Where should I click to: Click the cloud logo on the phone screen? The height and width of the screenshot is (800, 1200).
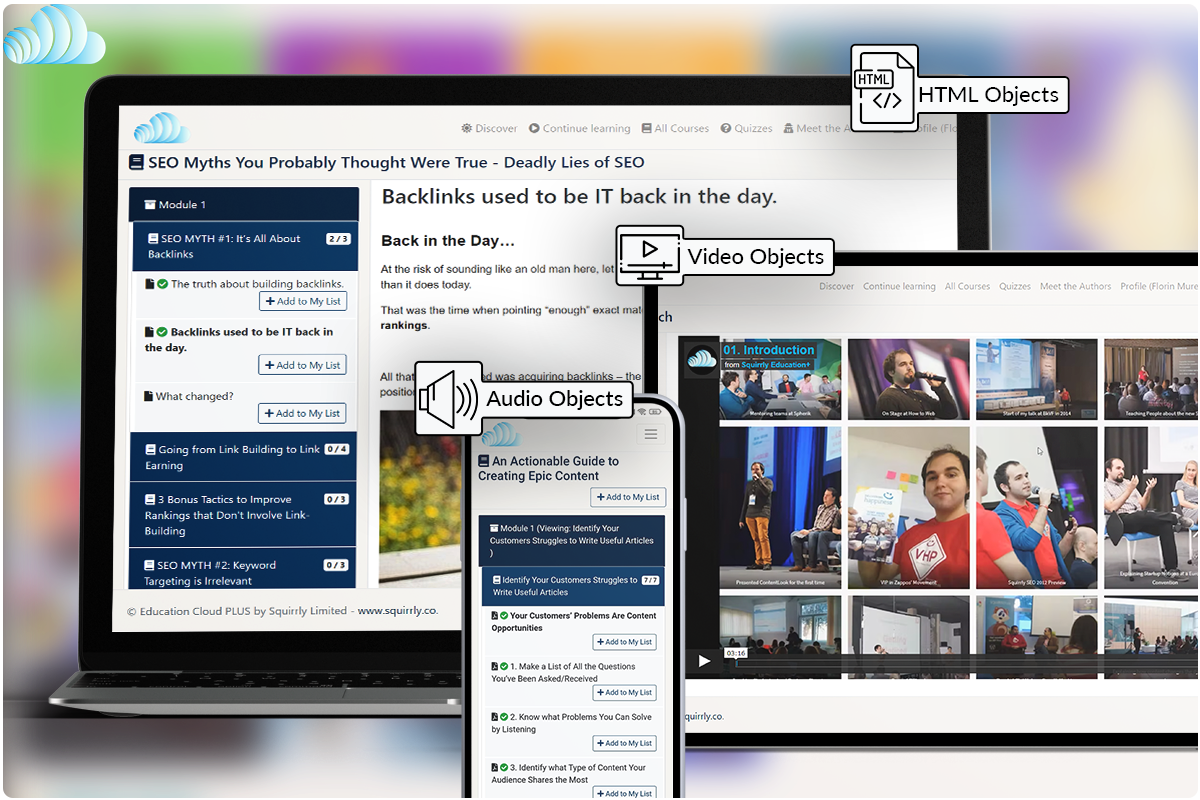[500, 434]
